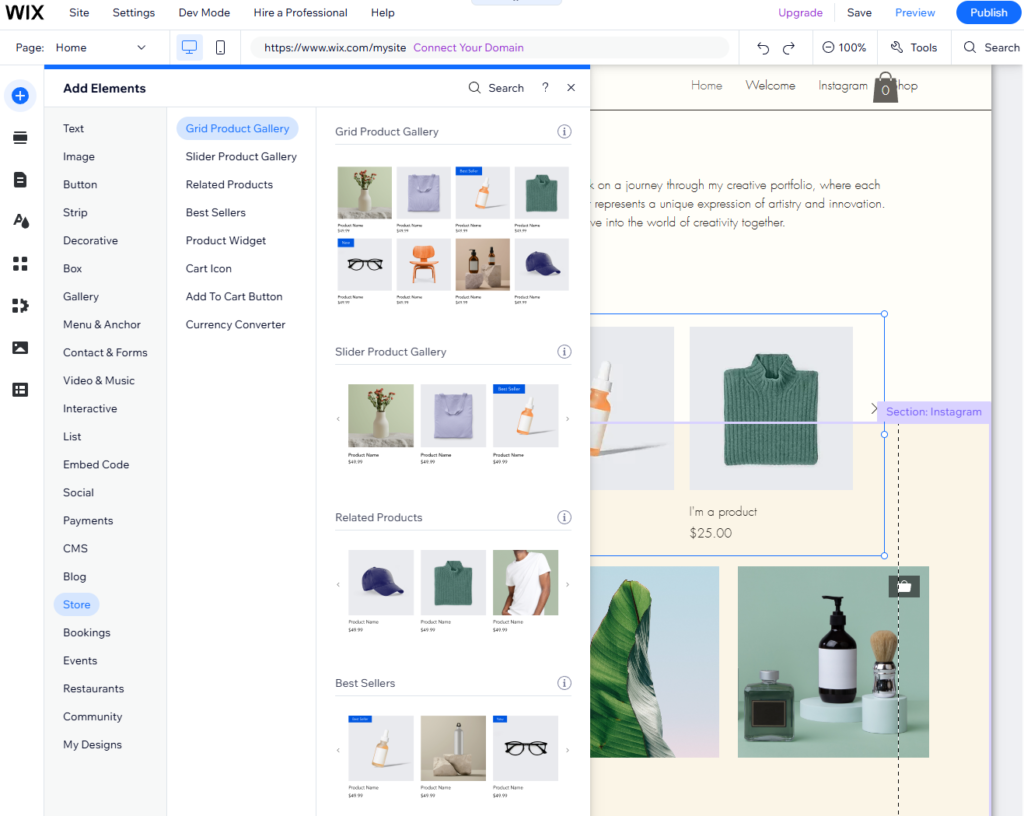View the Grid Product Gallery info icon
Viewport: 1024px width, 816px height.
[x=564, y=131]
